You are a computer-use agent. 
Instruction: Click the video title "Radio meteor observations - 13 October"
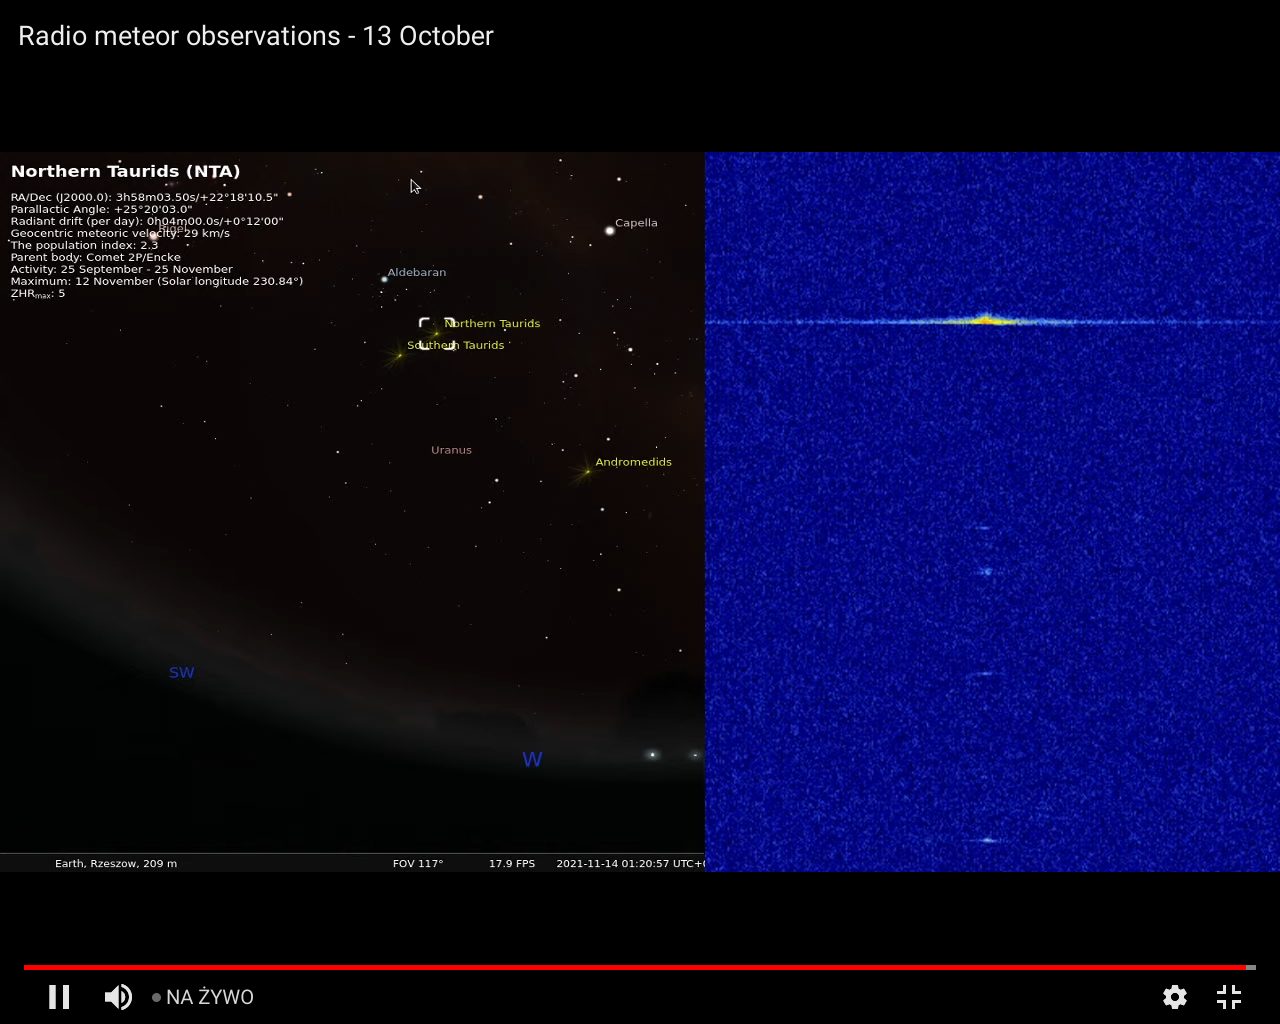pyautogui.click(x=256, y=36)
